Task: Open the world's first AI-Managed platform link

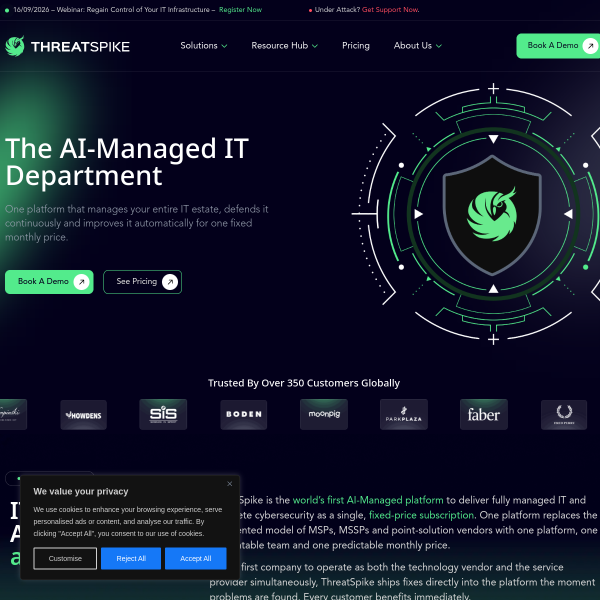Action: [368, 500]
